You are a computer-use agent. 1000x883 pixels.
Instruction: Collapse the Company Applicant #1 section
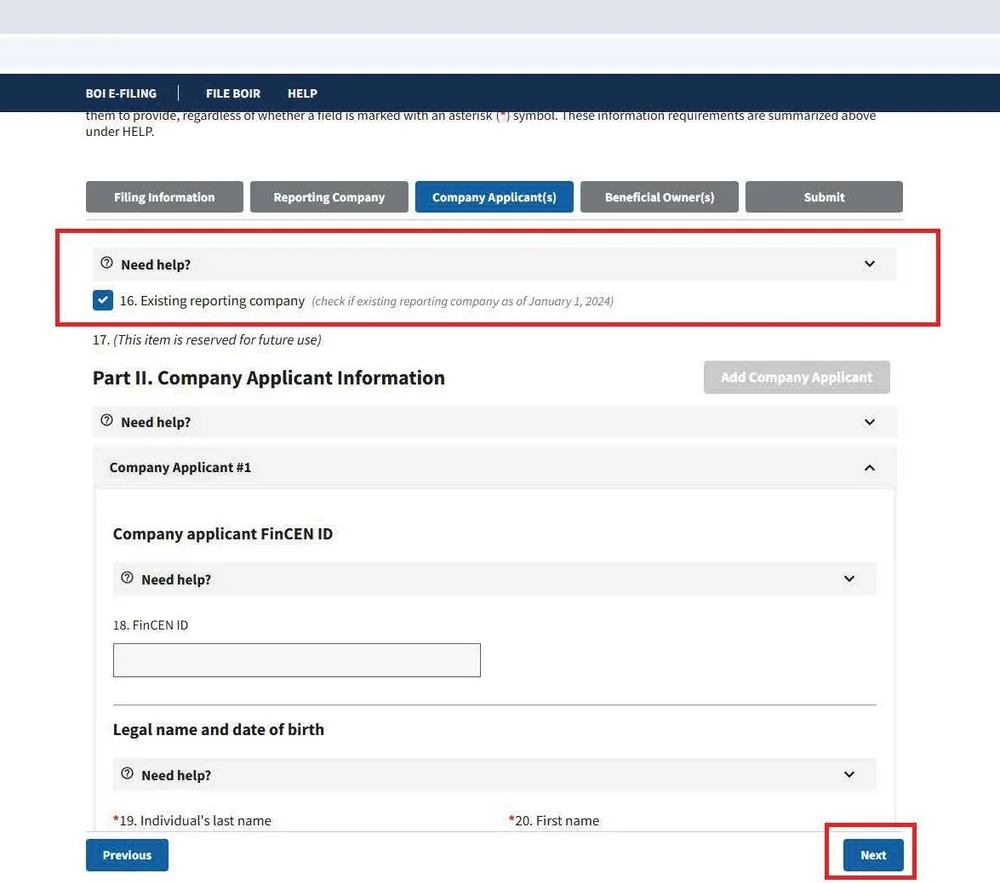[x=869, y=467]
